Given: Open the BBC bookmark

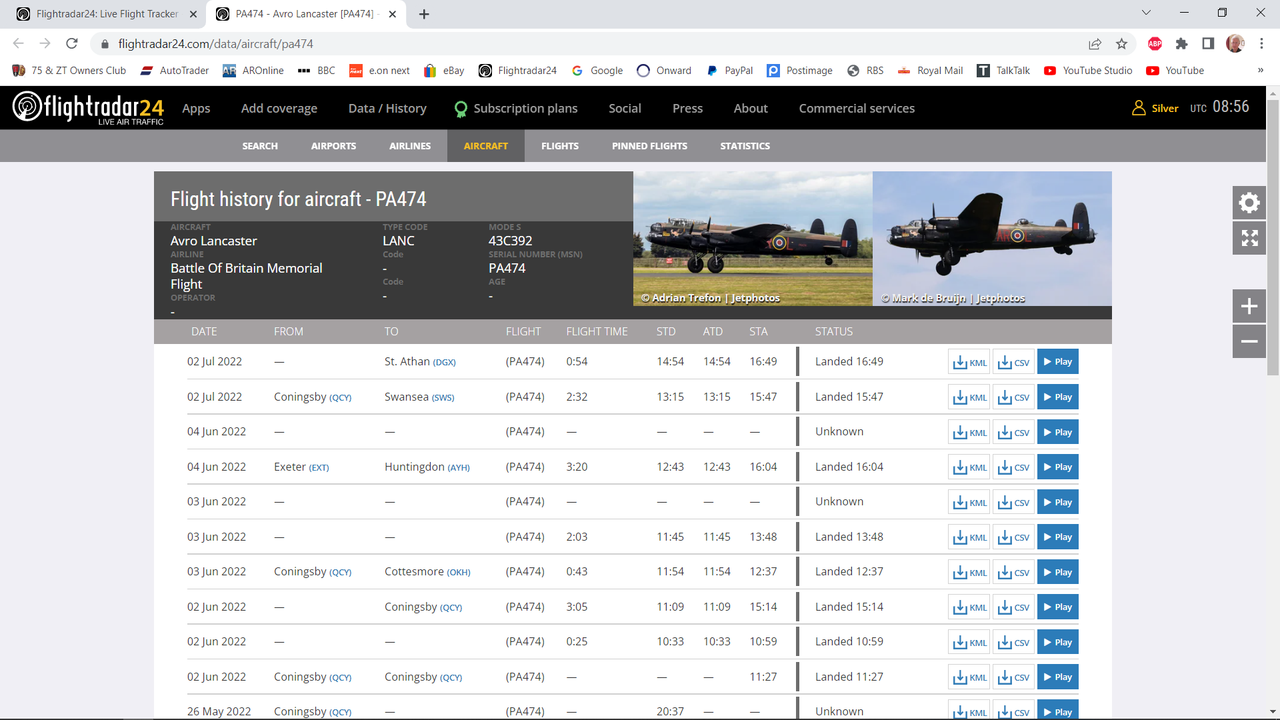Looking at the screenshot, I should (x=317, y=70).
